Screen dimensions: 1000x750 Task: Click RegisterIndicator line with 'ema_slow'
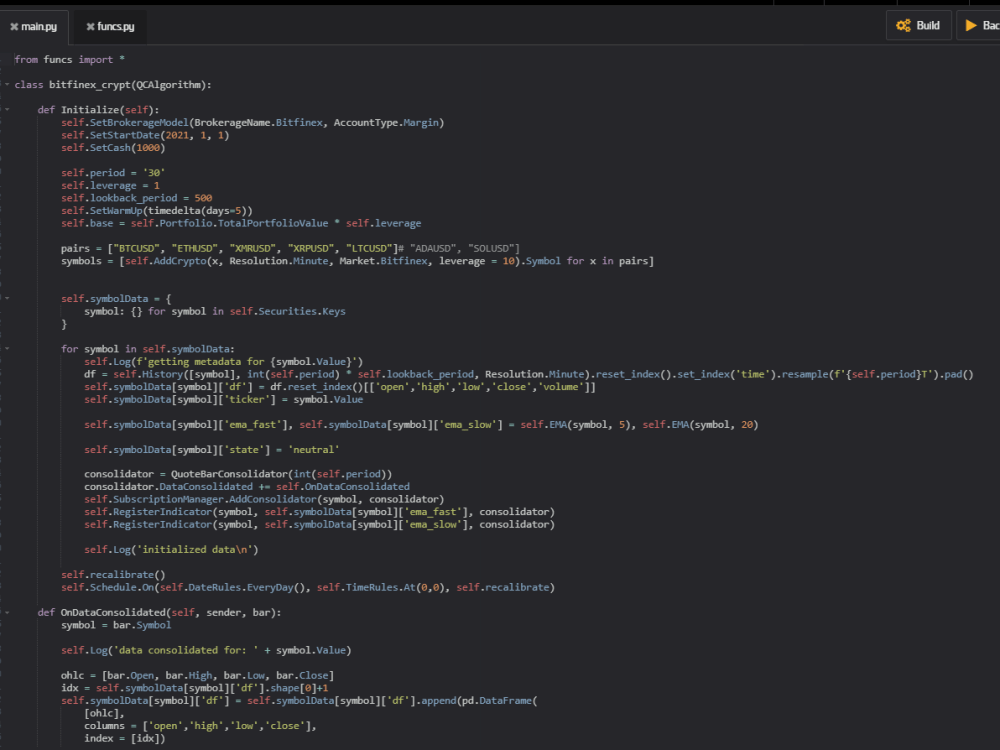pyautogui.click(x=320, y=525)
